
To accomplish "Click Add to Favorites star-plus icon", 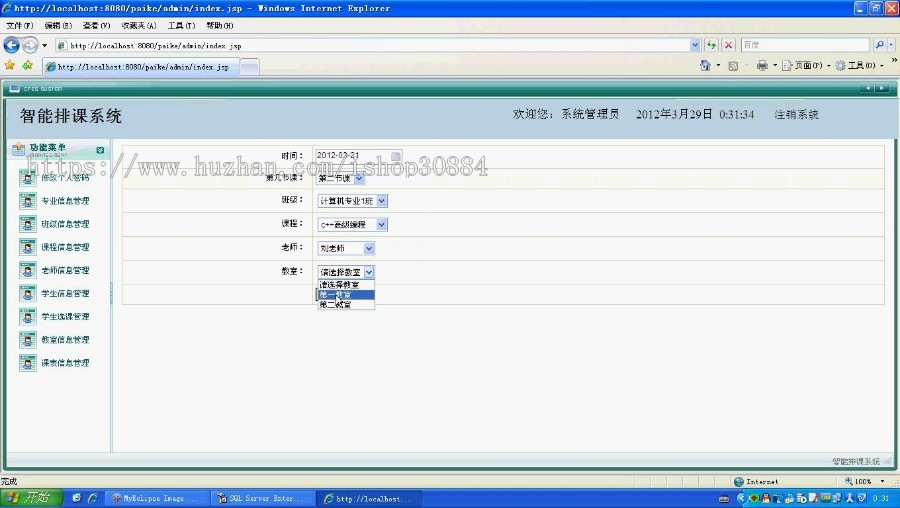I will point(27,65).
